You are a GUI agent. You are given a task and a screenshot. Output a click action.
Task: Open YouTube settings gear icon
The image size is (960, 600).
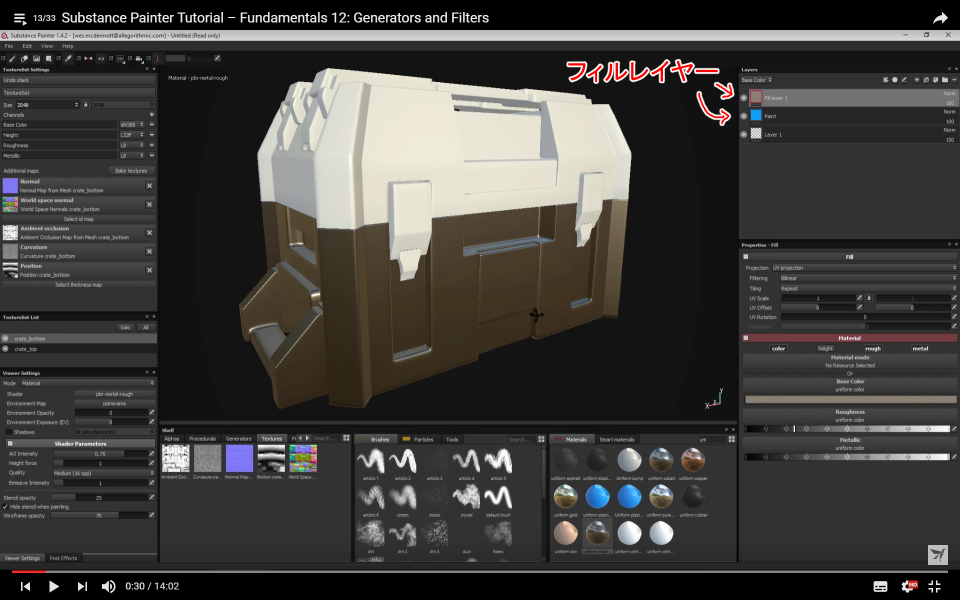point(908,586)
